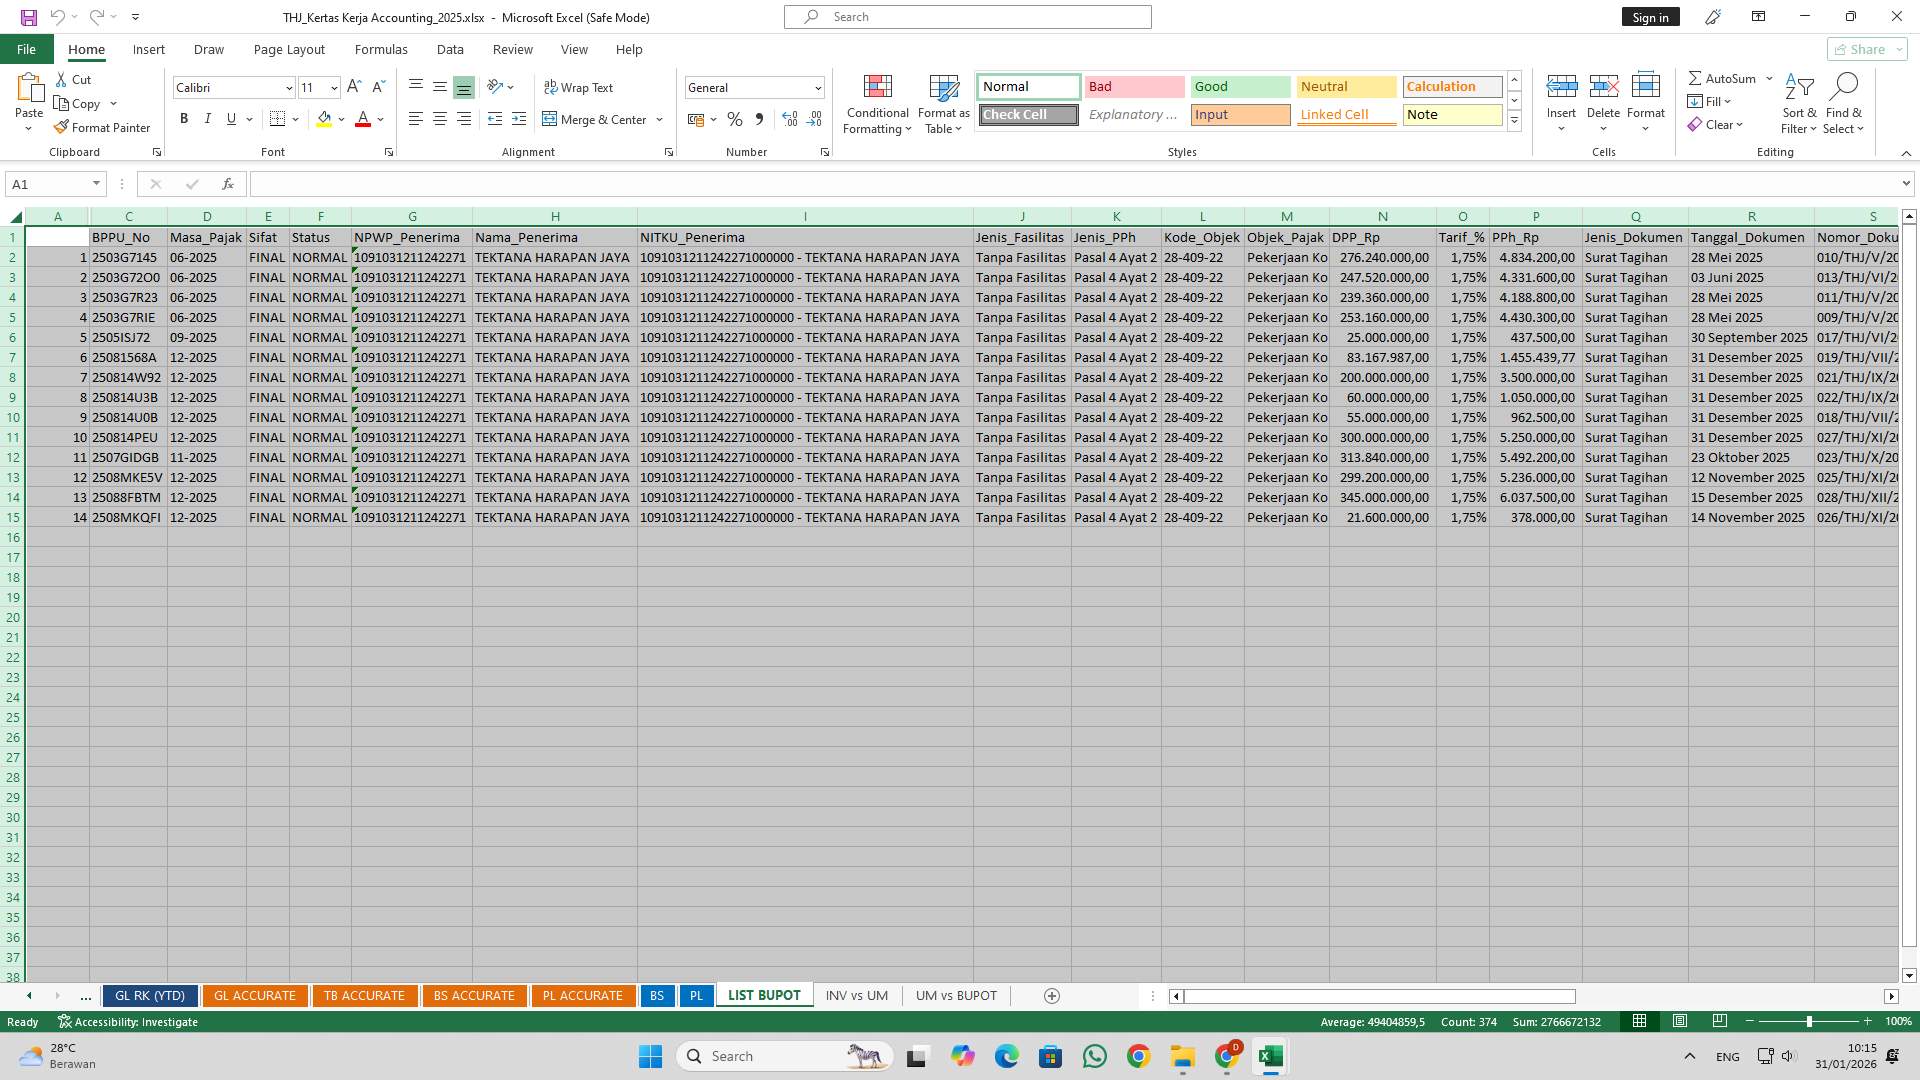Open the UM vs BUPOT sheet tab
Viewport: 1920px width, 1080px height.
click(955, 995)
